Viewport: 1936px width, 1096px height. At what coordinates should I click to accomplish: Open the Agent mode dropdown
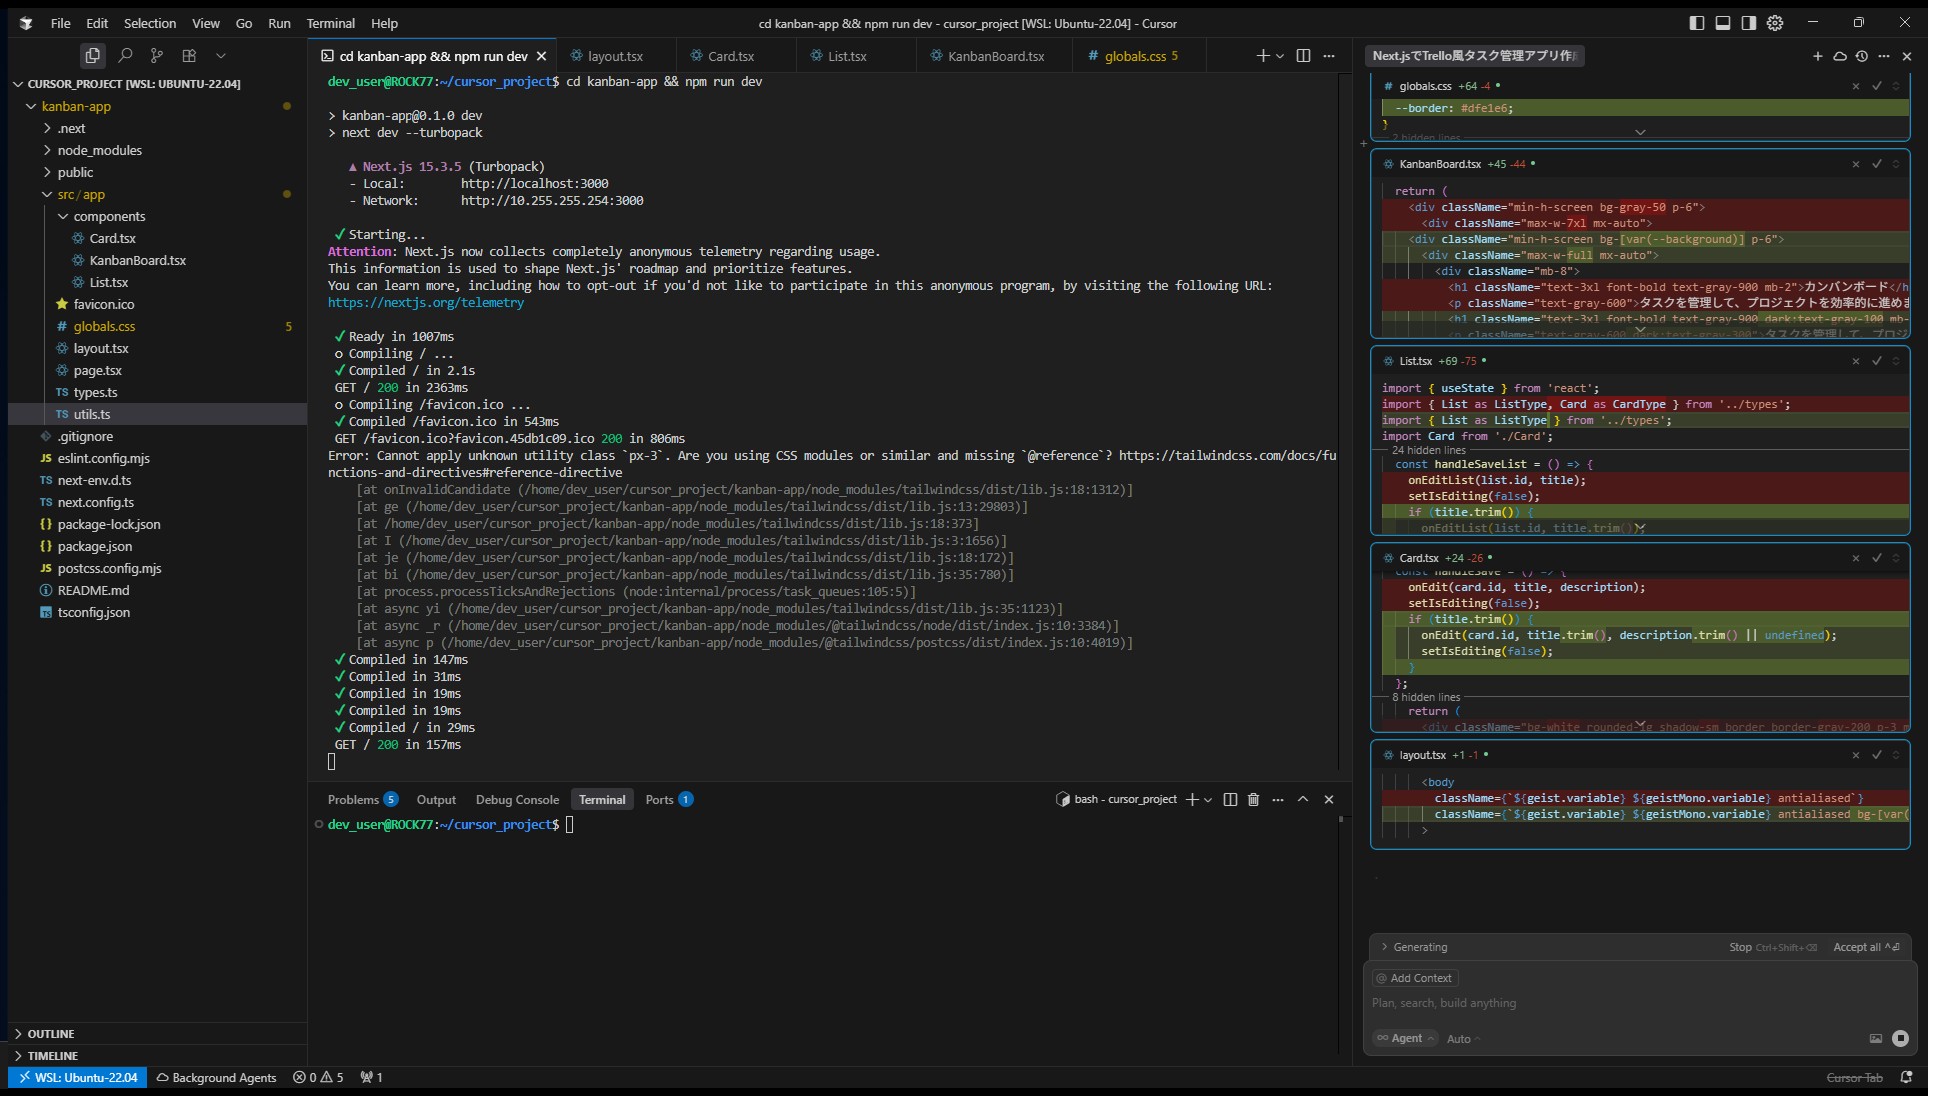pos(1405,1038)
